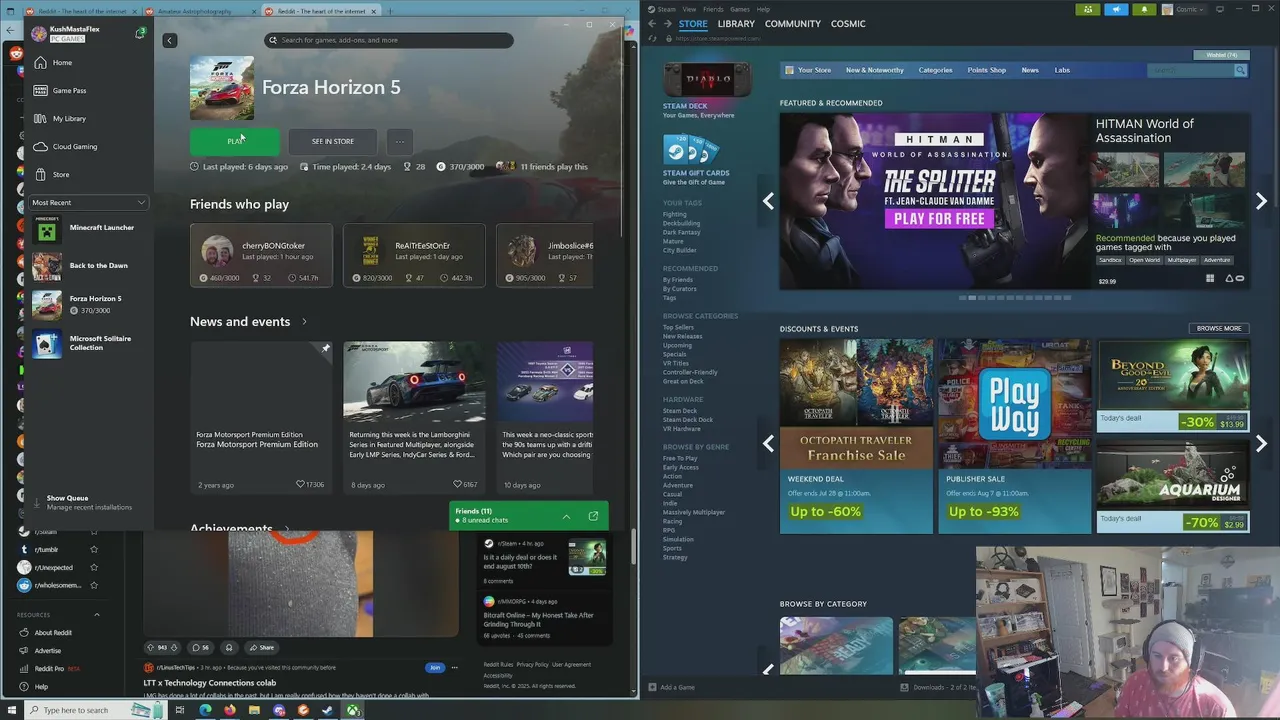Pop out the Xbox Friends chat panel
Viewport: 1280px width, 720px height.
593,516
